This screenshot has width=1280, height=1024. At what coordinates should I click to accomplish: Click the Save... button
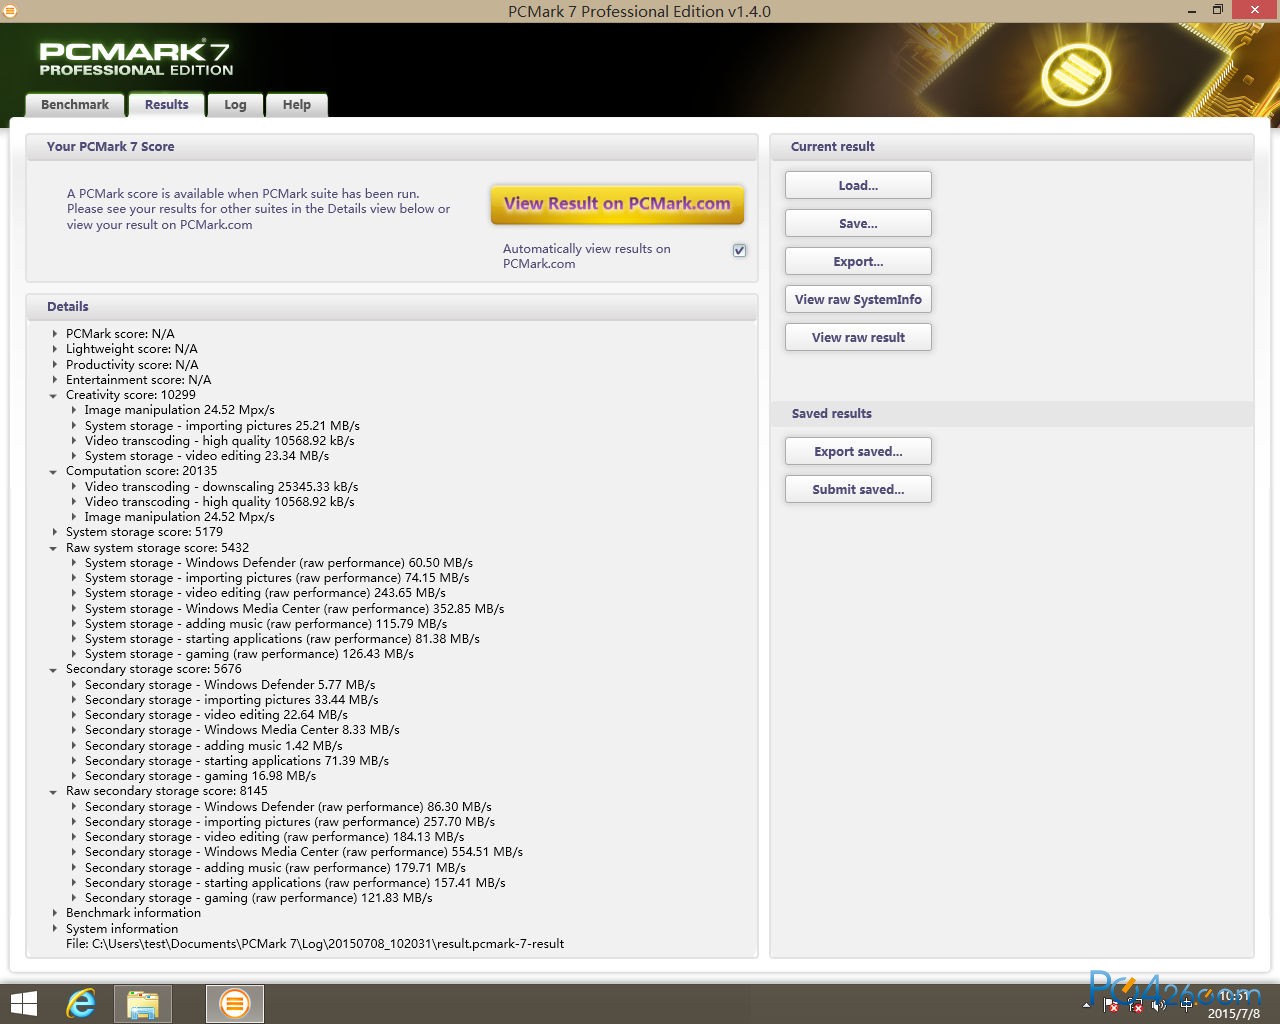(x=858, y=224)
